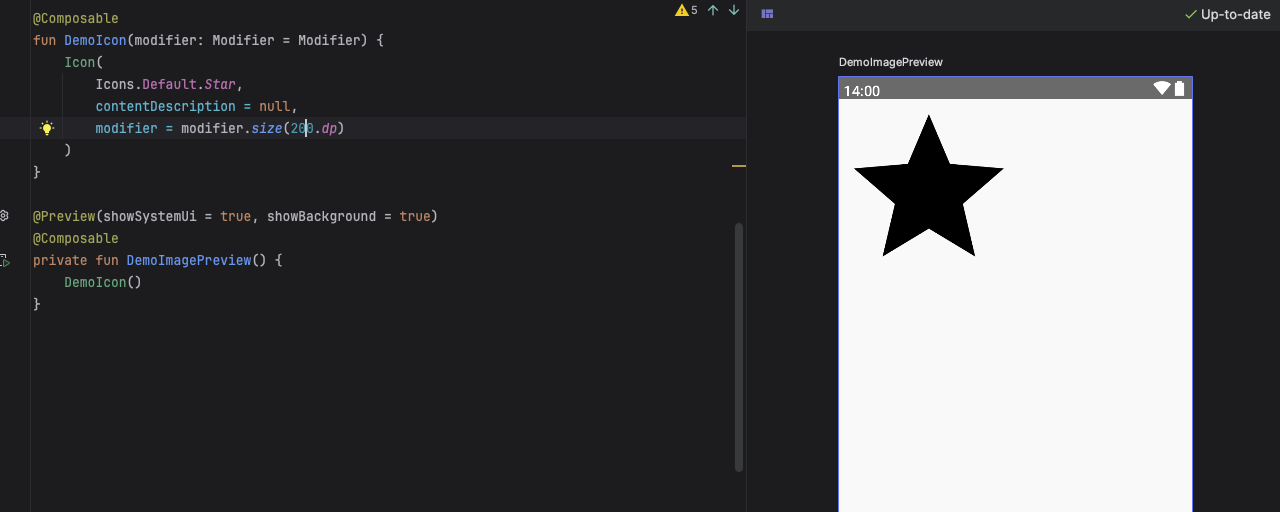Click the @Preview annotation in code
Viewport: 1280px width, 512px height.
click(x=64, y=216)
